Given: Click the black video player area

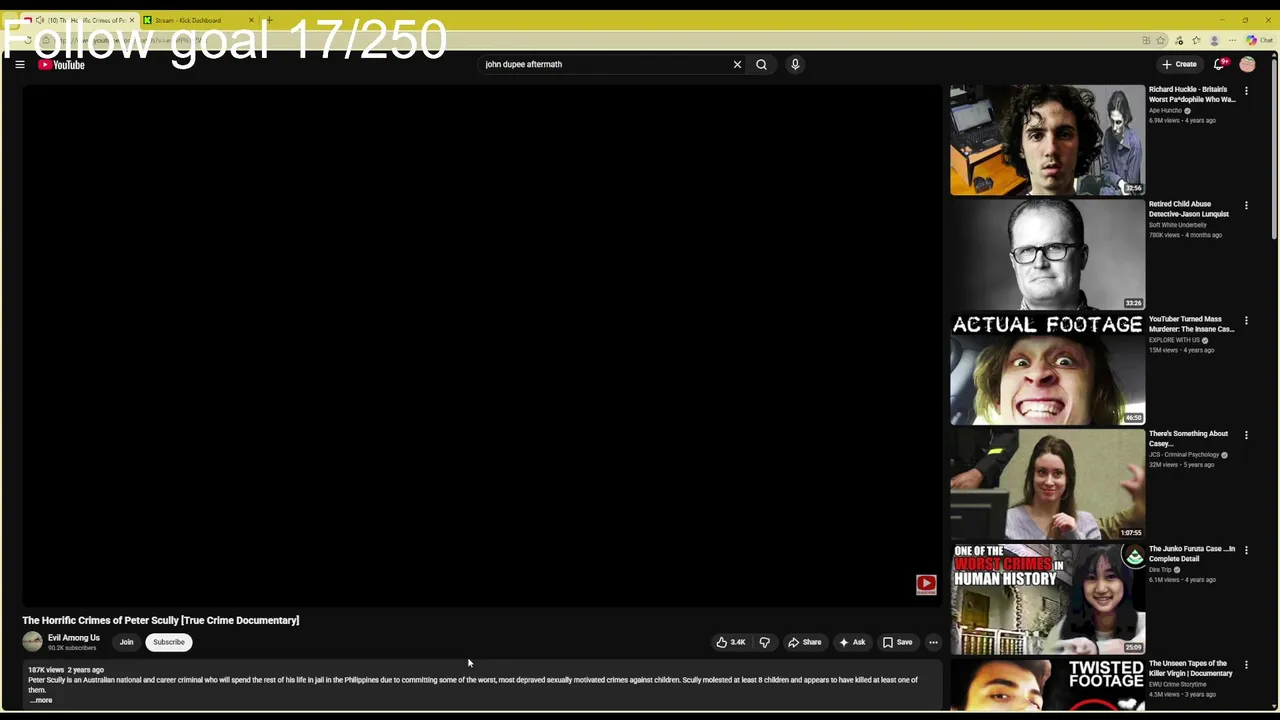Looking at the screenshot, I should point(480,345).
